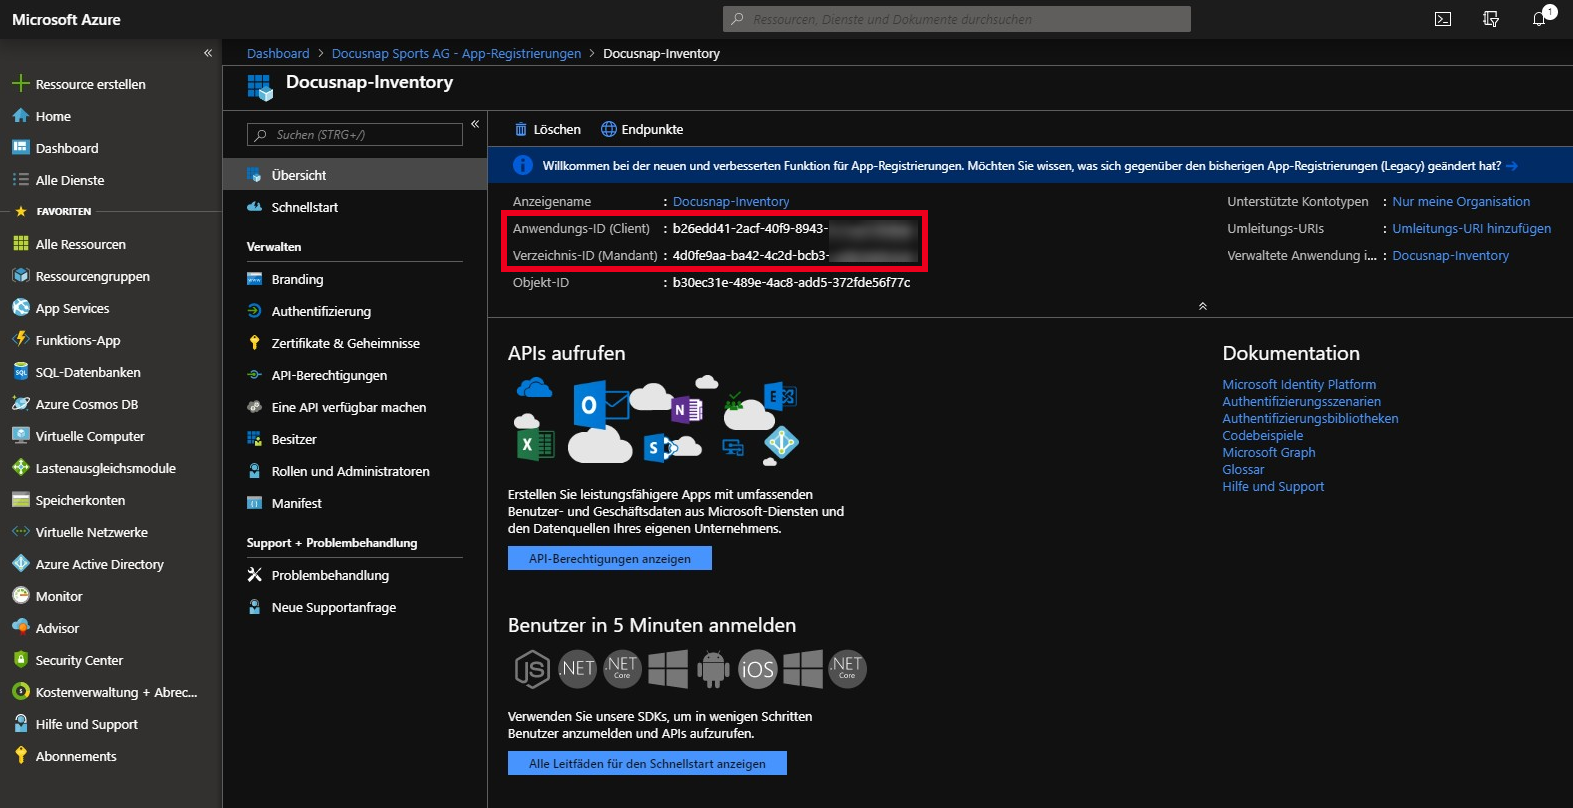Click iOS platform quickstart icon
The height and width of the screenshot is (808, 1573).
pyautogui.click(x=757, y=669)
